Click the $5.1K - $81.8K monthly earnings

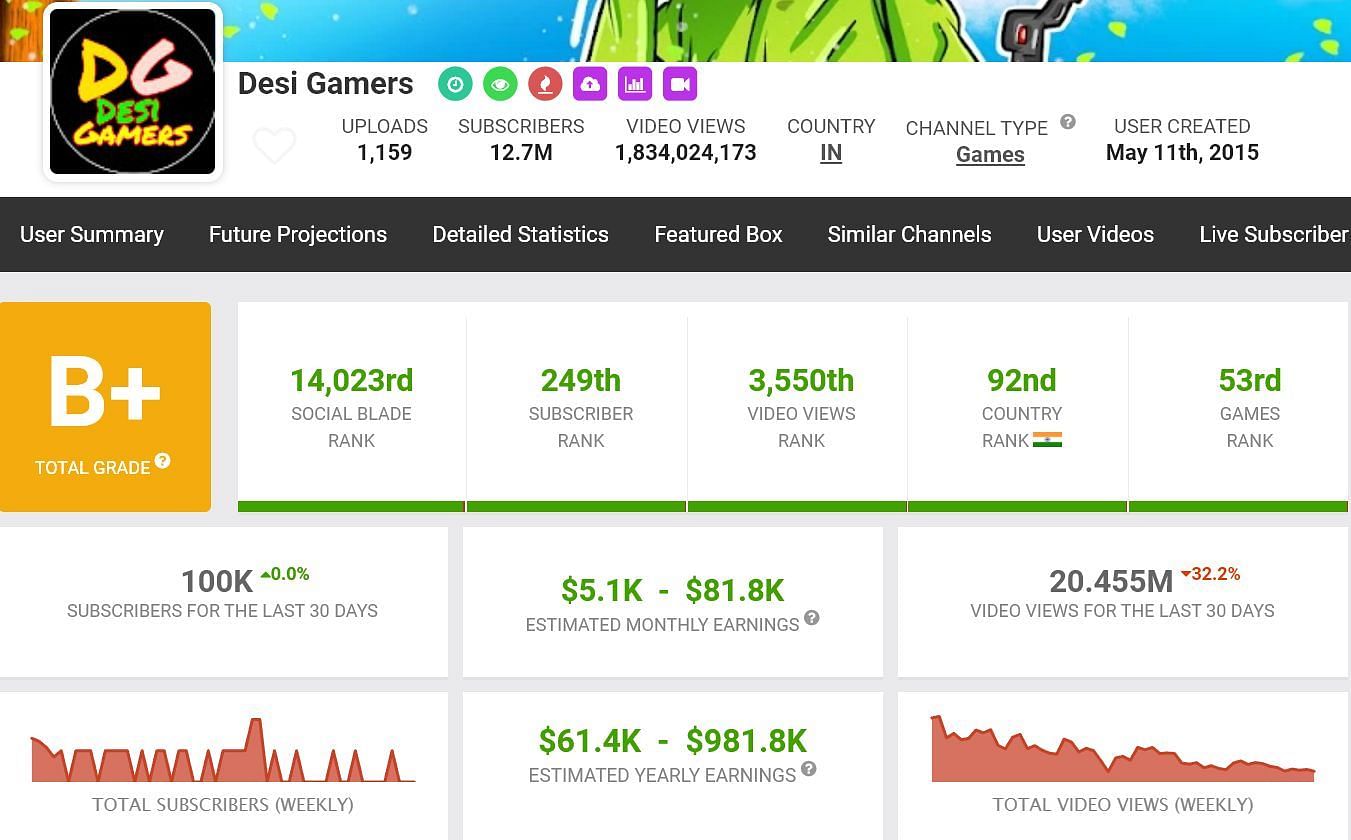[672, 591]
